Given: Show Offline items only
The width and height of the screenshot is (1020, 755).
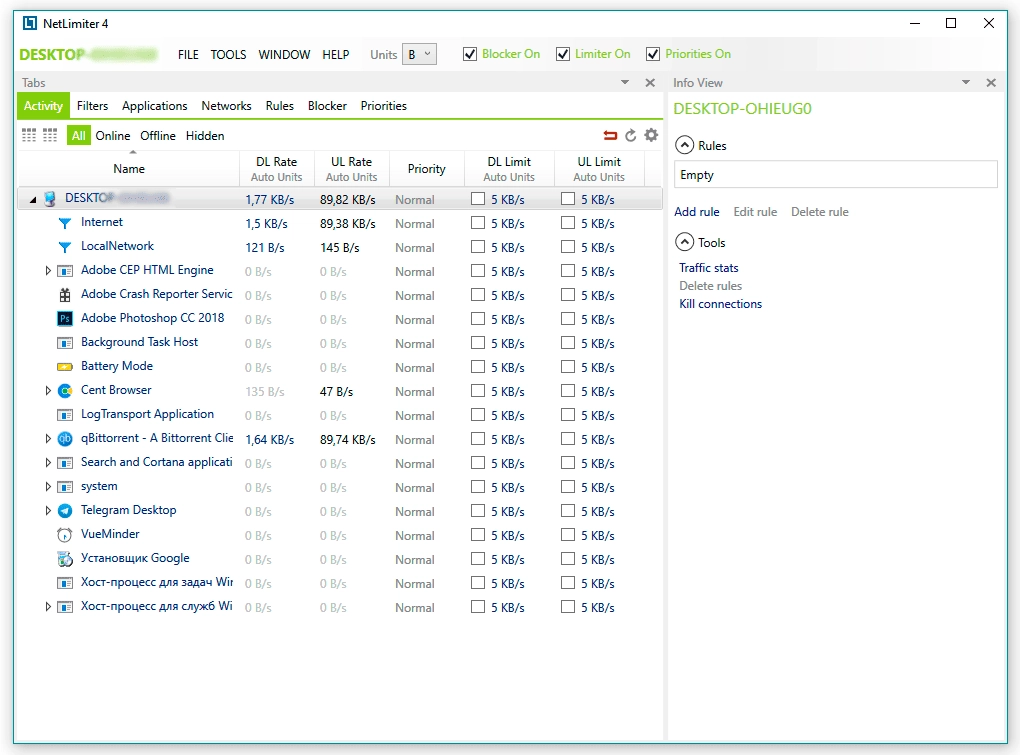Looking at the screenshot, I should click(x=158, y=136).
